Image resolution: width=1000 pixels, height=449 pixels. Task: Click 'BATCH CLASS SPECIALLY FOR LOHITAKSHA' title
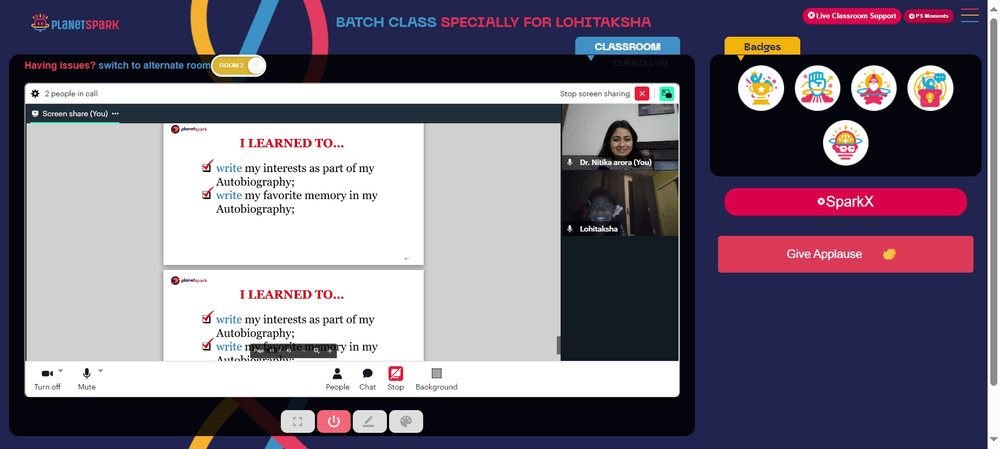click(494, 22)
